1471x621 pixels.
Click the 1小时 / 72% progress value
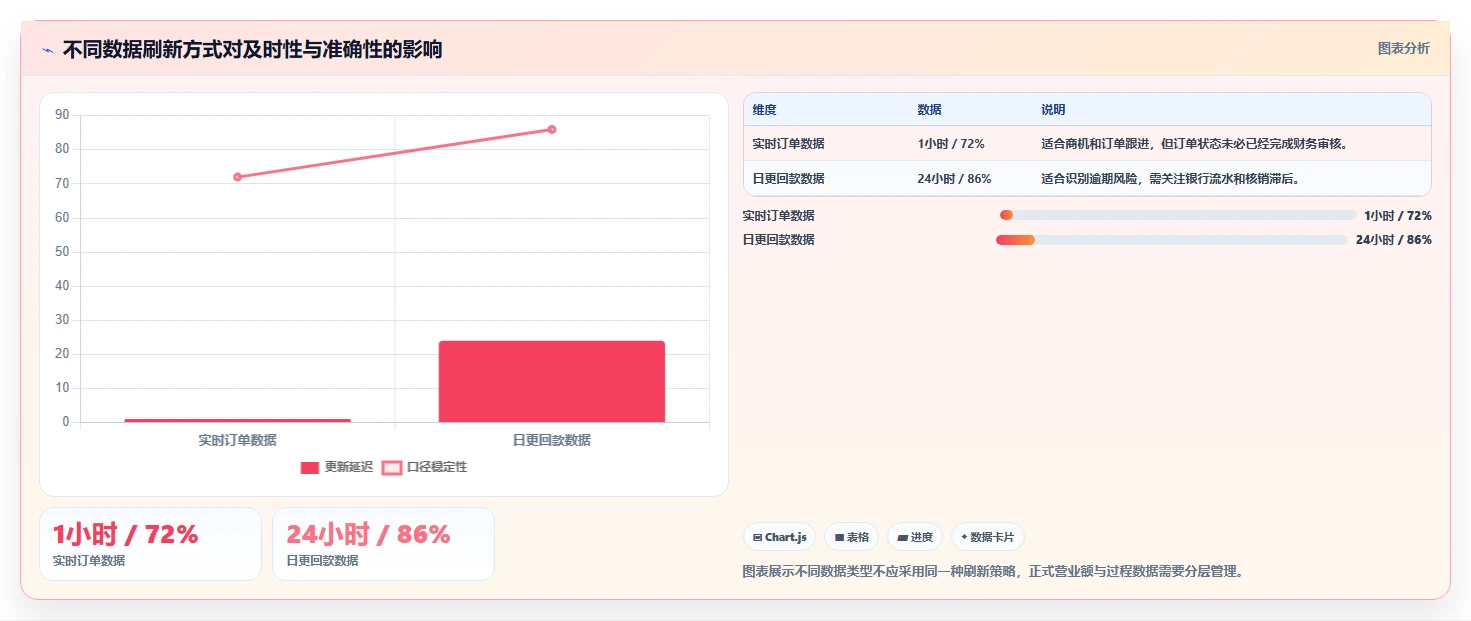[1398, 215]
